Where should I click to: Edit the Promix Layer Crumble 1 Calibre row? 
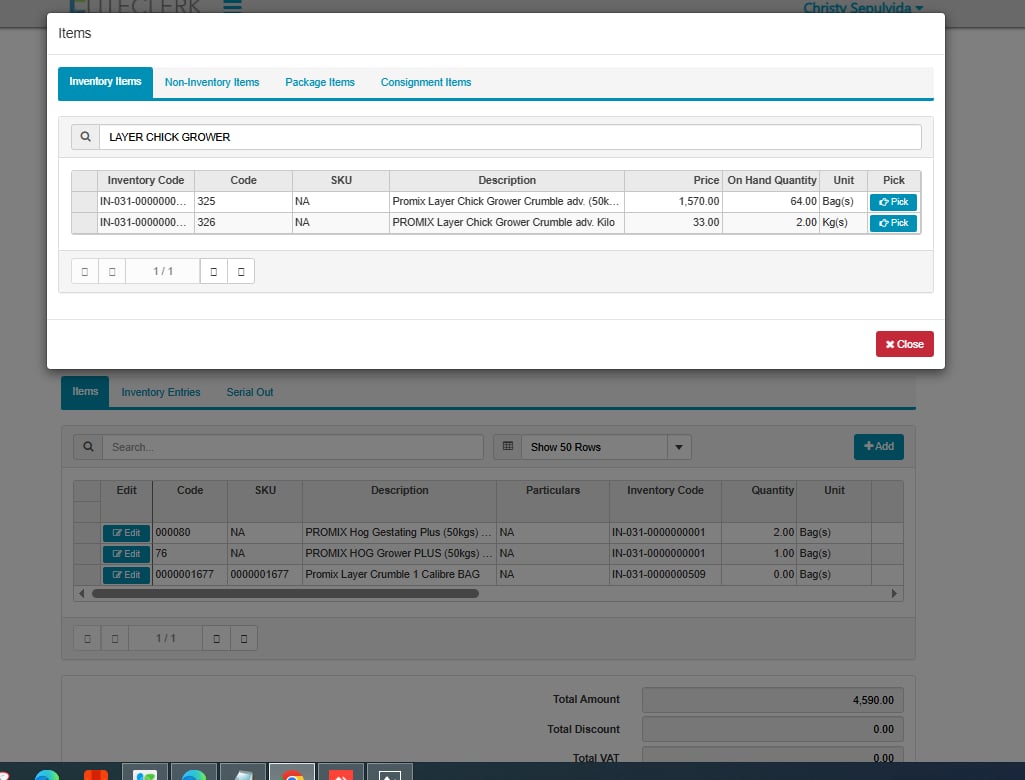126,575
